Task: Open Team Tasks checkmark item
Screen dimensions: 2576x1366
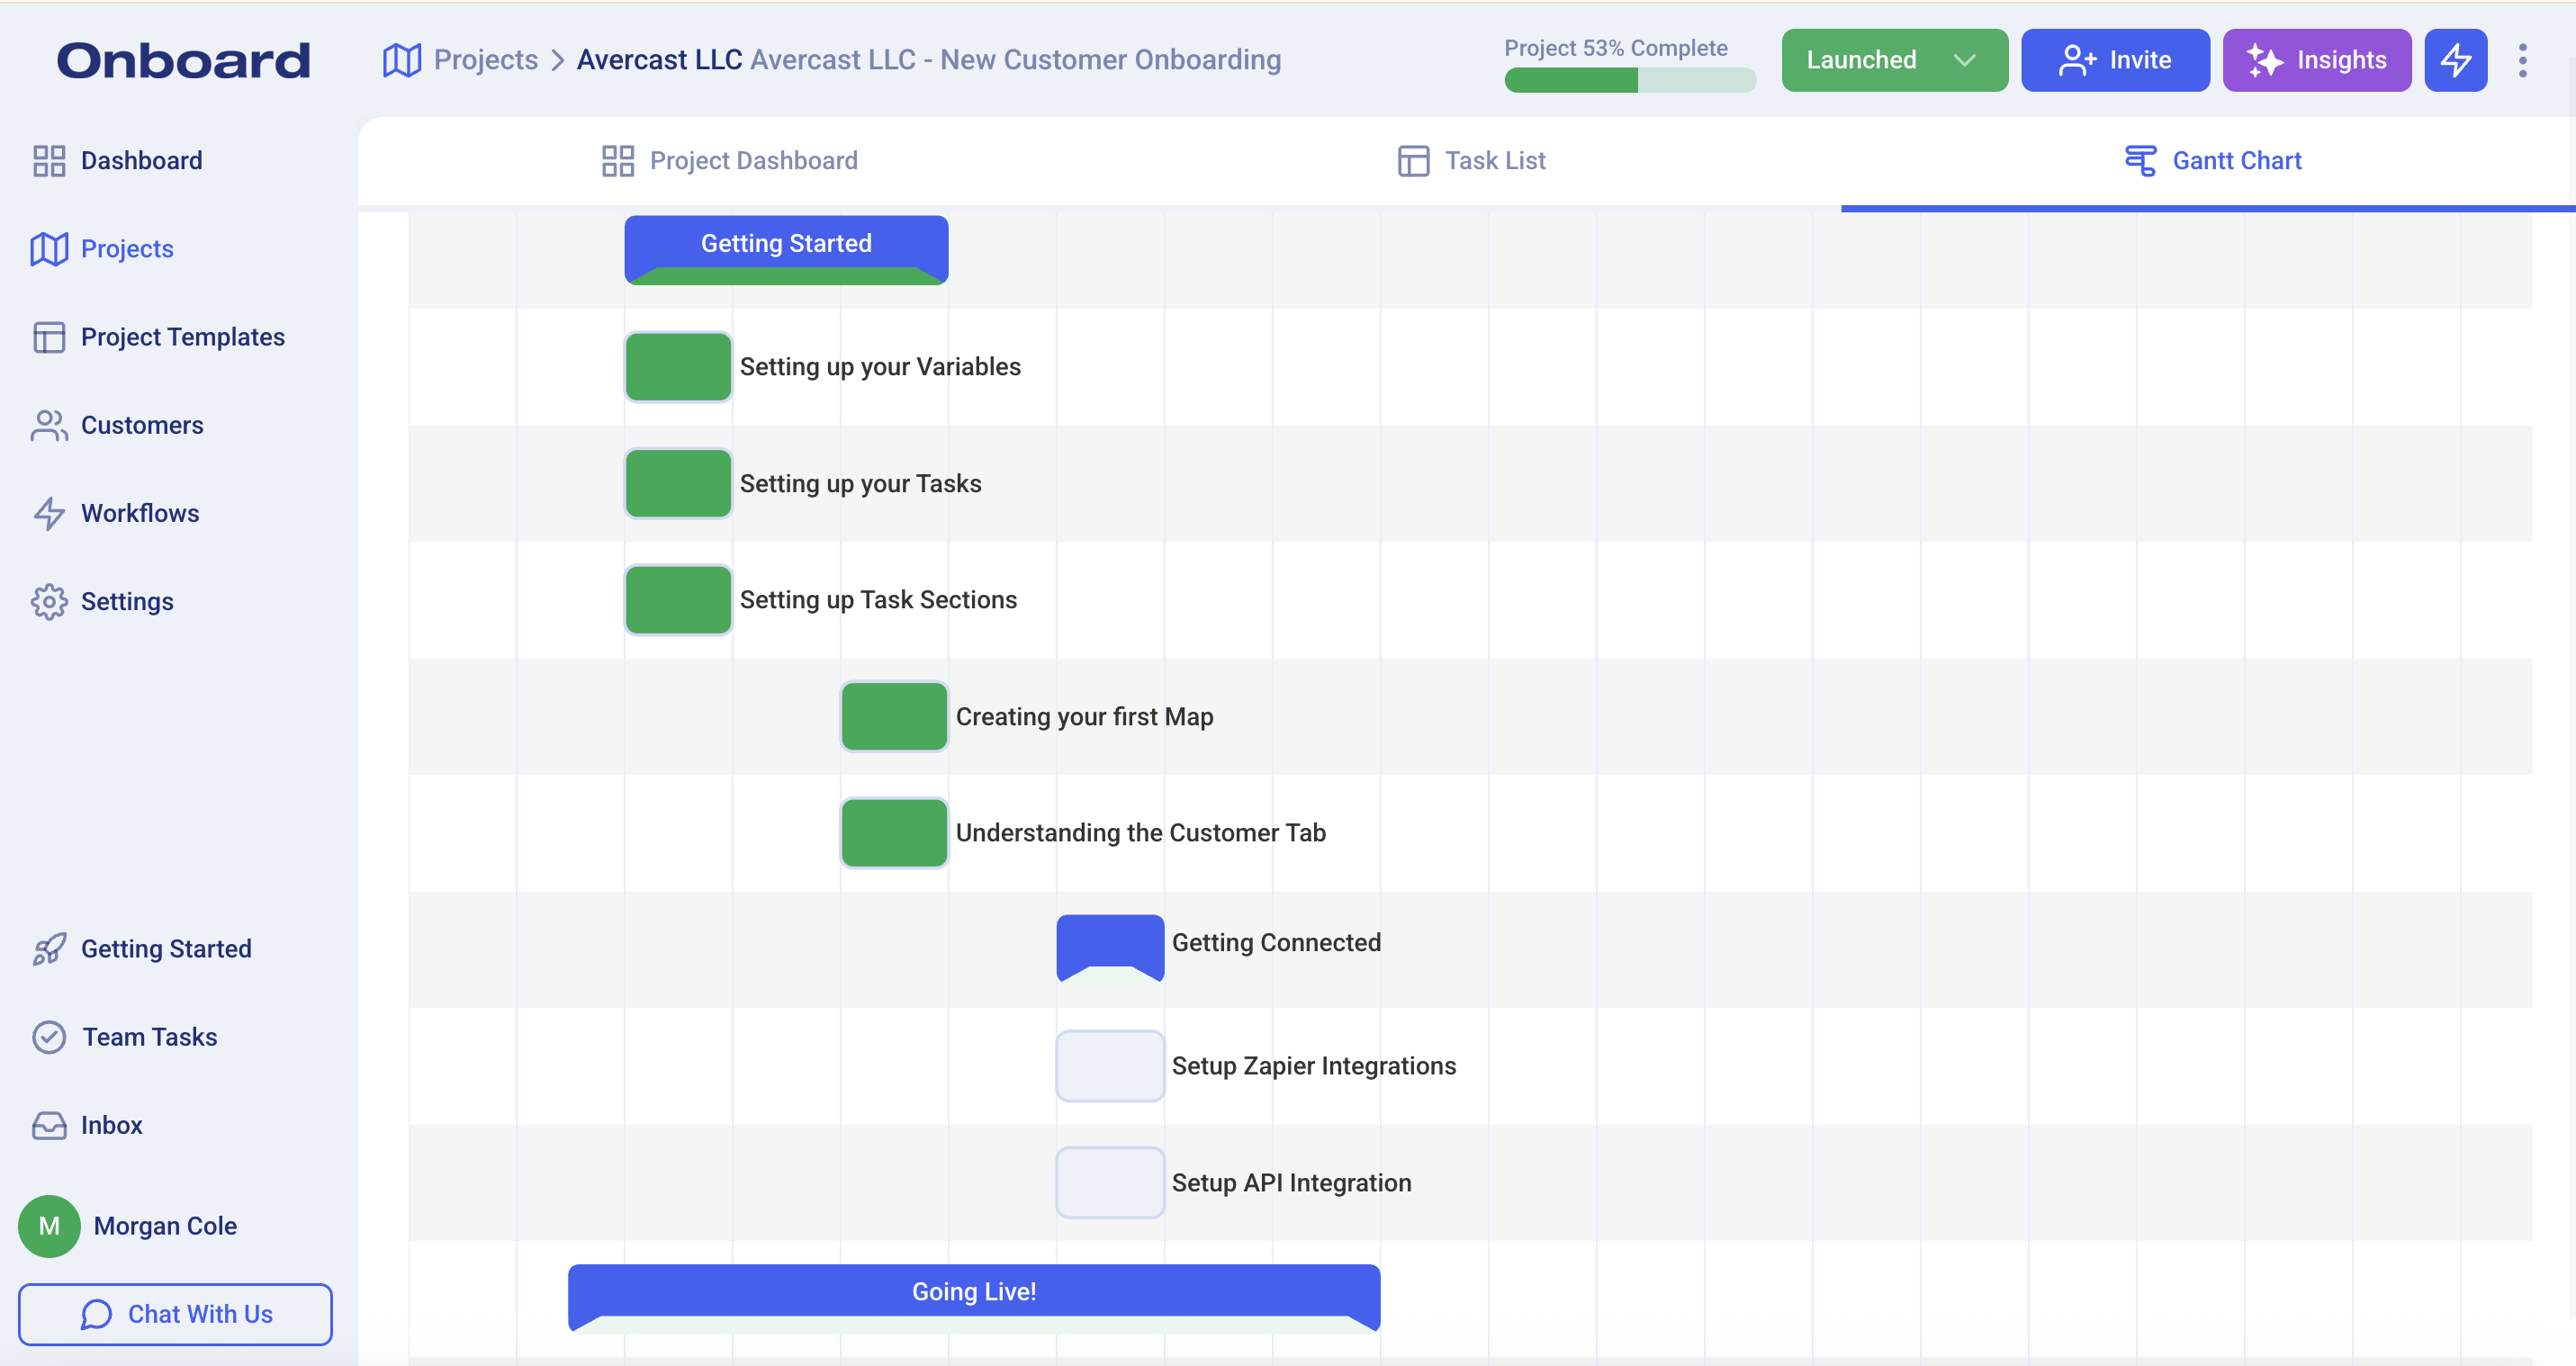Action: click(x=149, y=1037)
